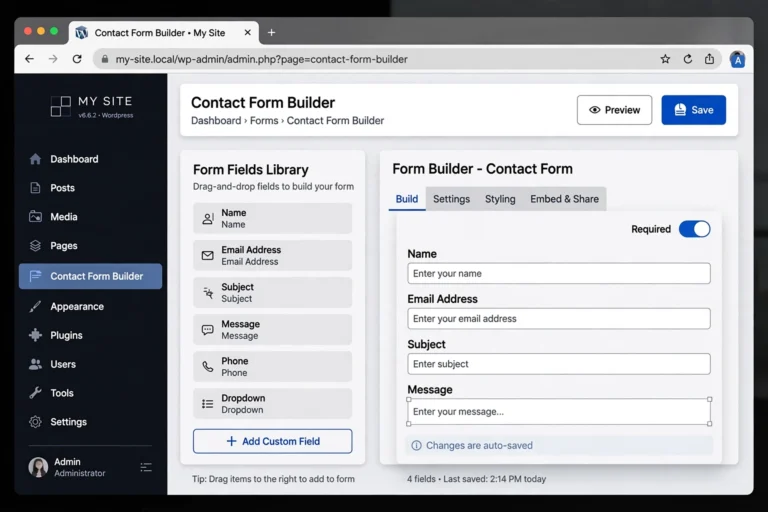
Task: Click the 'Changes are auto-saved' notice text
Action: 479,446
